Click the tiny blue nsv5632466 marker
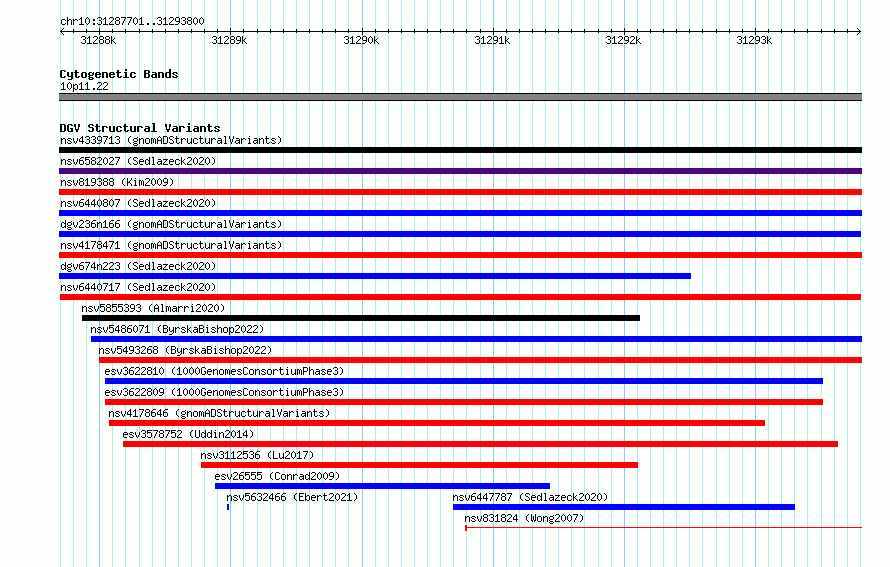The height and width of the screenshot is (567, 890). (x=228, y=507)
